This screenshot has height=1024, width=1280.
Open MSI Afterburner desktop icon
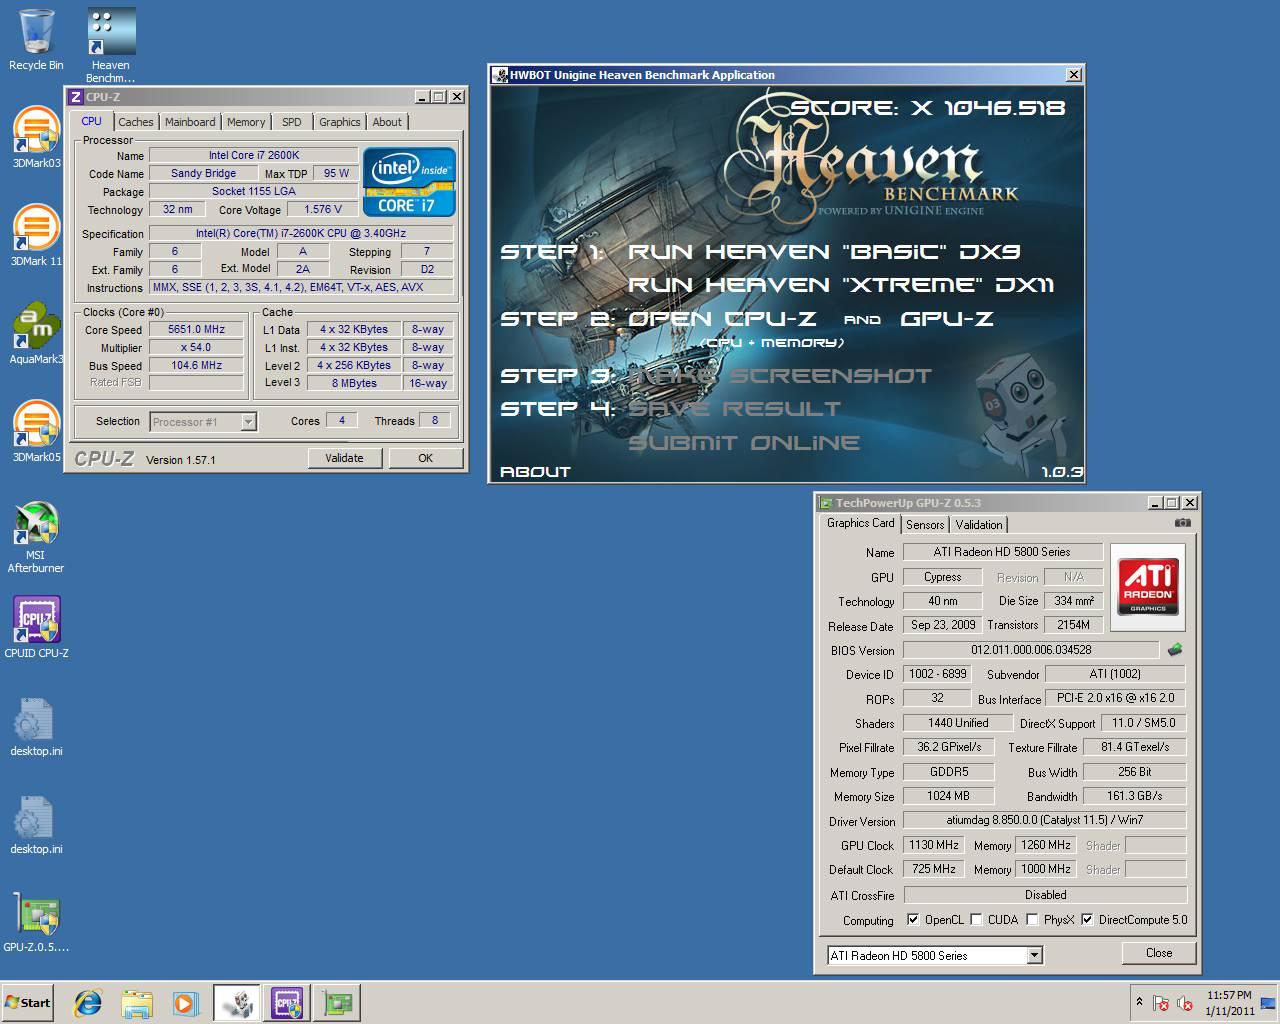point(36,537)
